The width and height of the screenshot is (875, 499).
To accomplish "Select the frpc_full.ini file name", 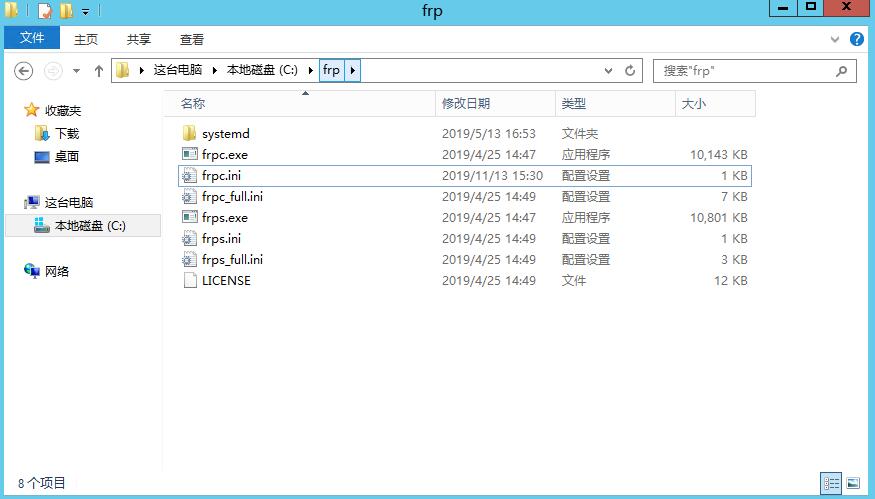I will [233, 196].
